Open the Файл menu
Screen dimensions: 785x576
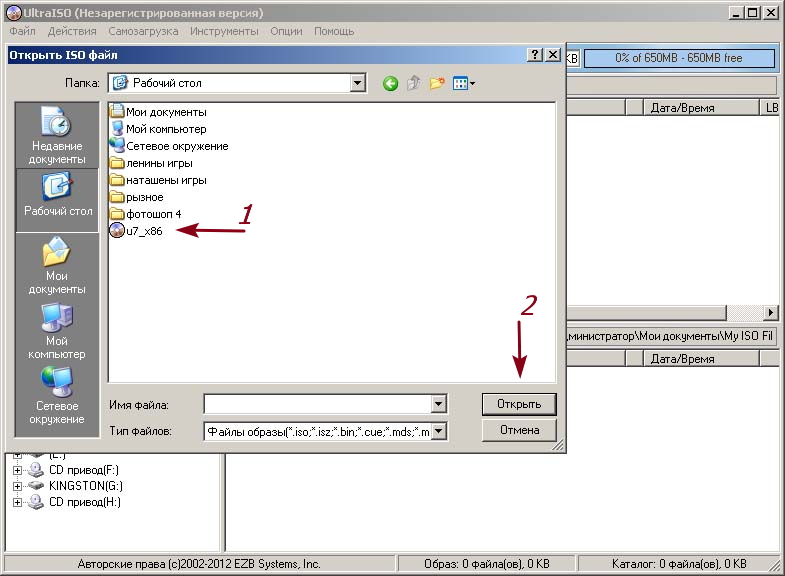coord(22,31)
